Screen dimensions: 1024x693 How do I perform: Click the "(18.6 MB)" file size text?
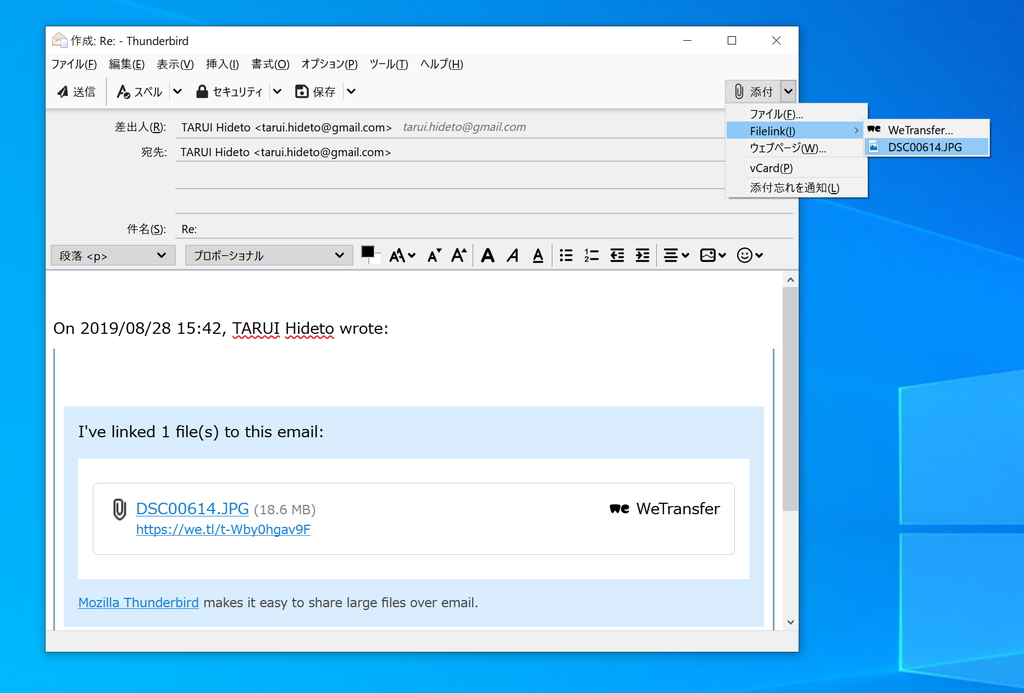click(x=285, y=509)
